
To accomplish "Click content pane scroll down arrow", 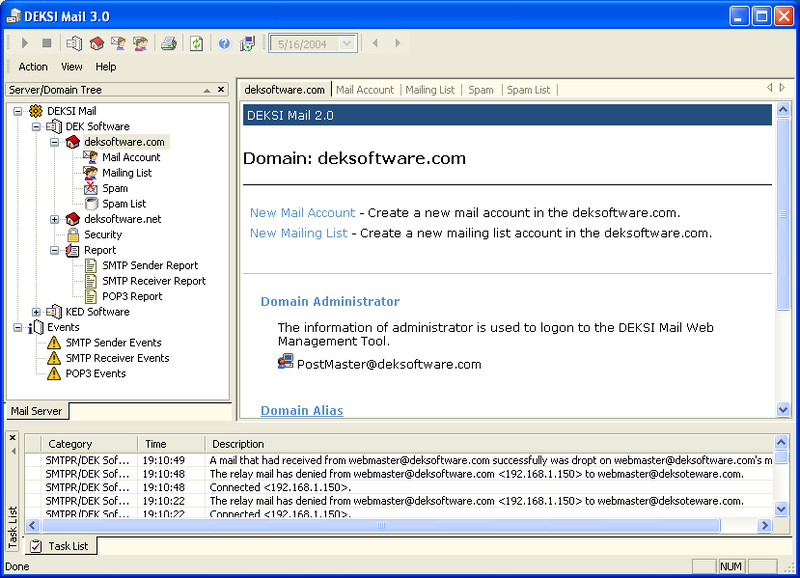I will click(783, 409).
